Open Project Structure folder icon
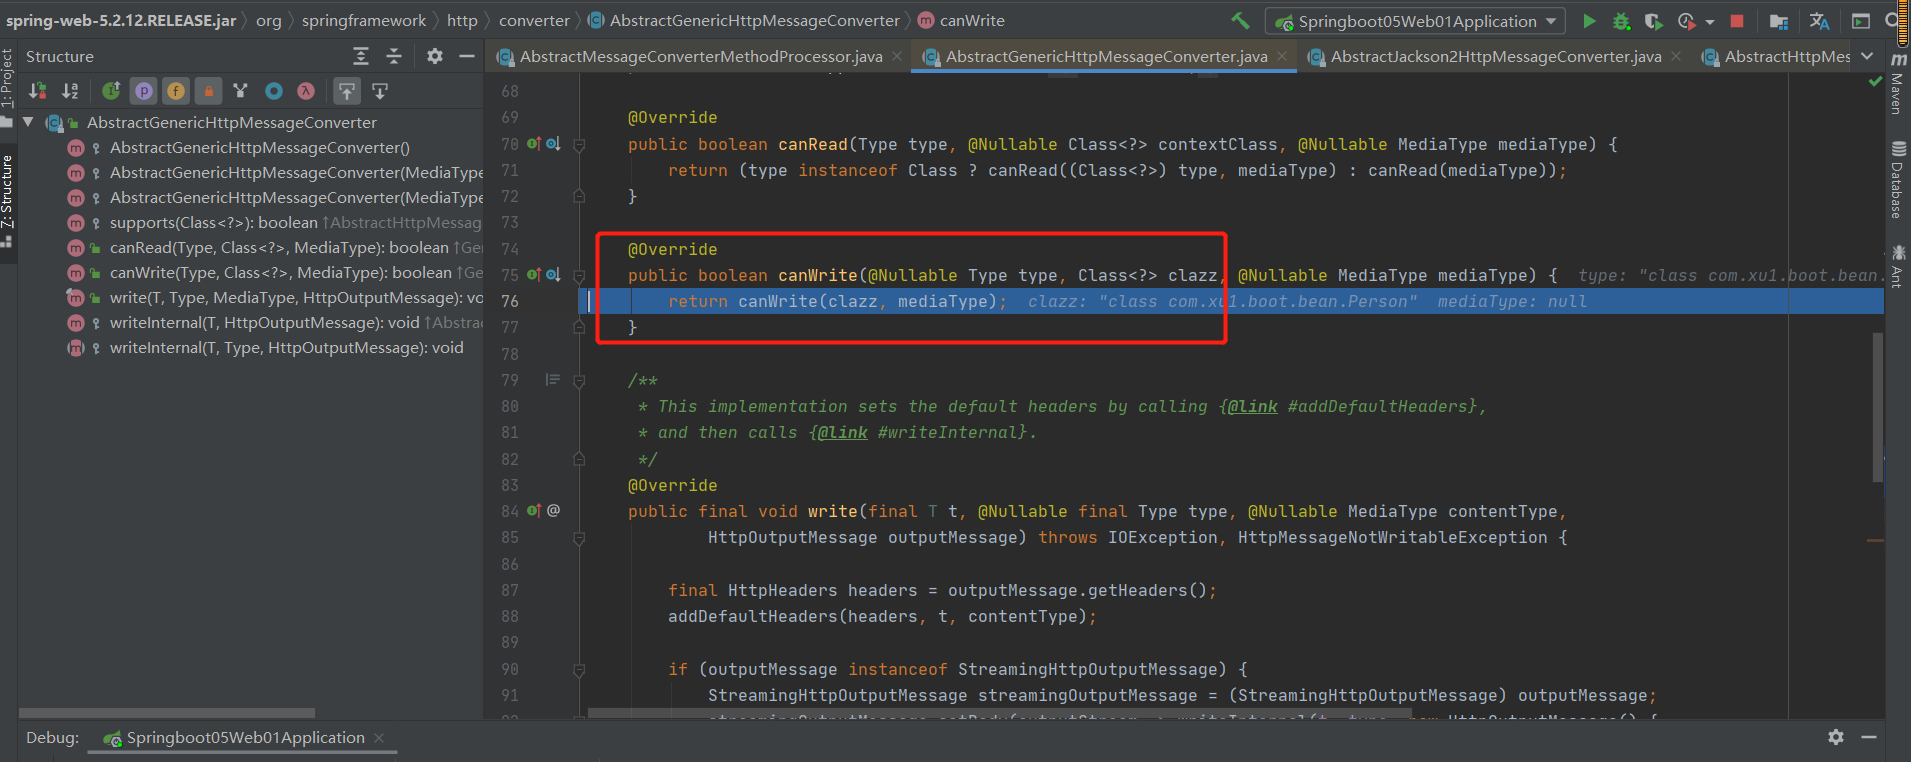 [1778, 21]
